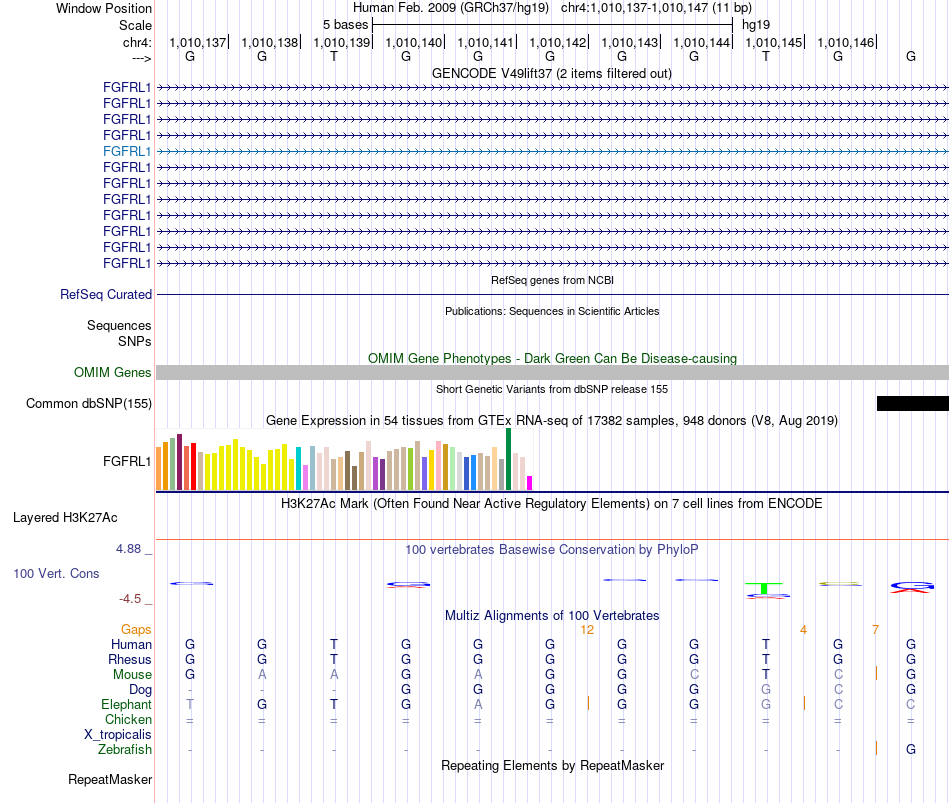
Task: Click the gray OMIM Genes item bar
Action: tap(552, 373)
